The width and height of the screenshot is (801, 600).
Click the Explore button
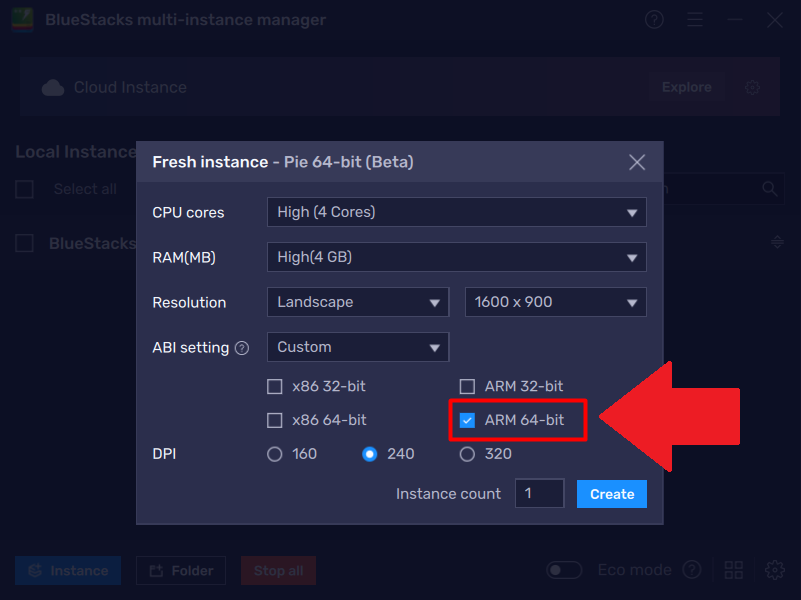(687, 87)
